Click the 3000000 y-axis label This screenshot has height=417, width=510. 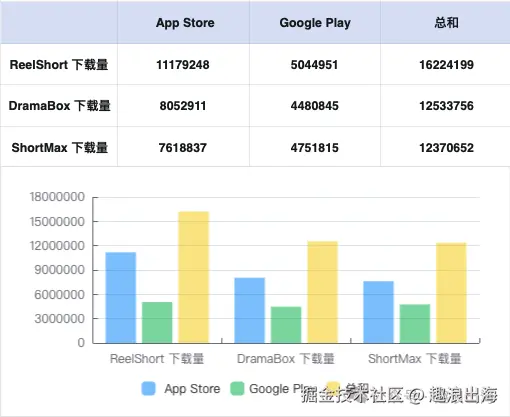coord(60,319)
